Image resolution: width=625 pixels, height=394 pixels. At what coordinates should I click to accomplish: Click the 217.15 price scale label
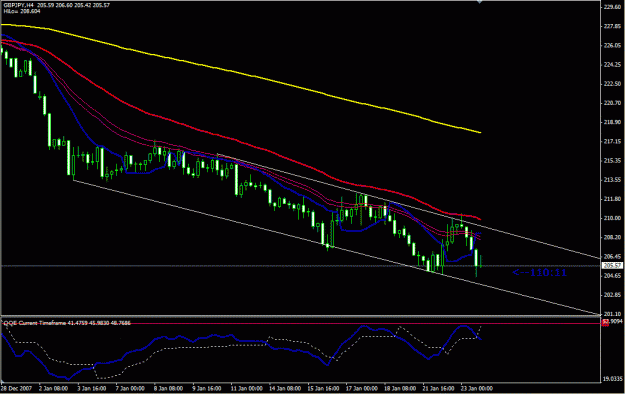click(x=612, y=141)
